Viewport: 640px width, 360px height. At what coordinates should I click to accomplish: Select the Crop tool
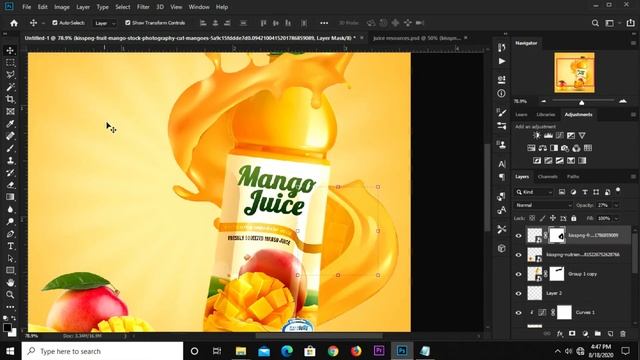tap(10, 99)
